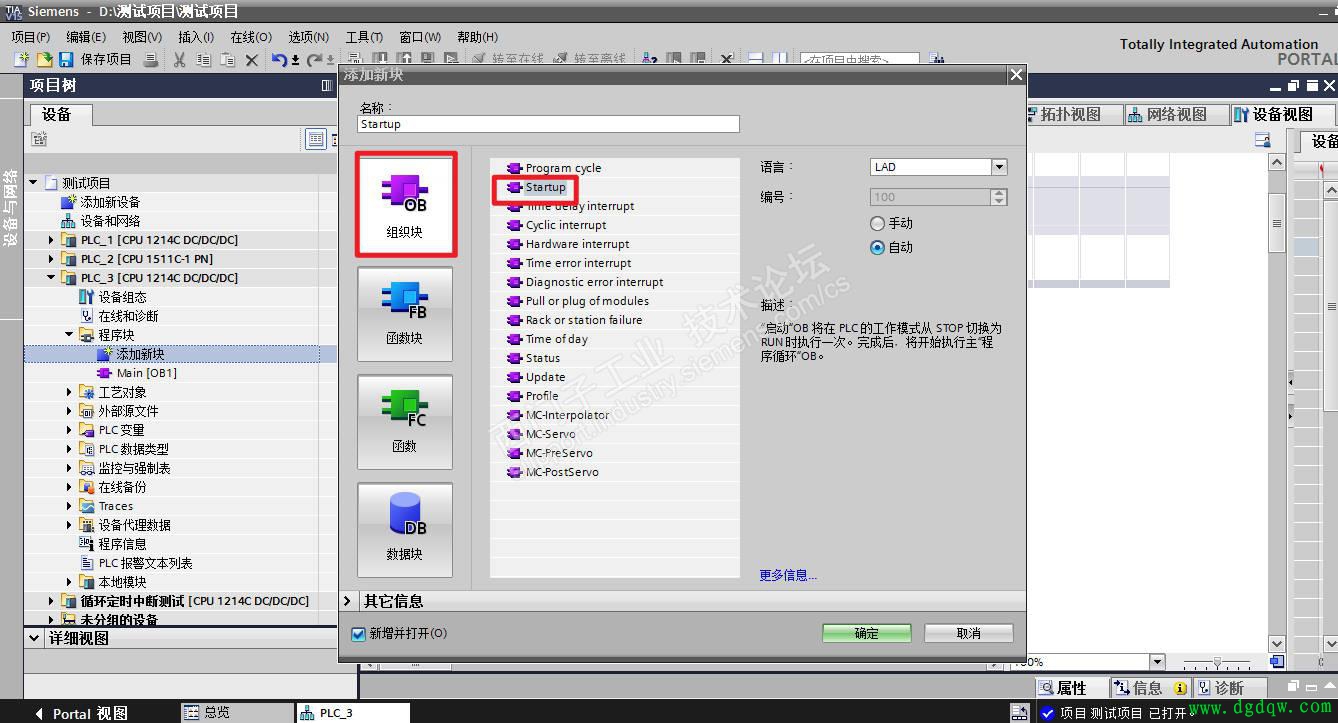
Task: Select the FB 函数块 block type icon
Action: (x=404, y=313)
